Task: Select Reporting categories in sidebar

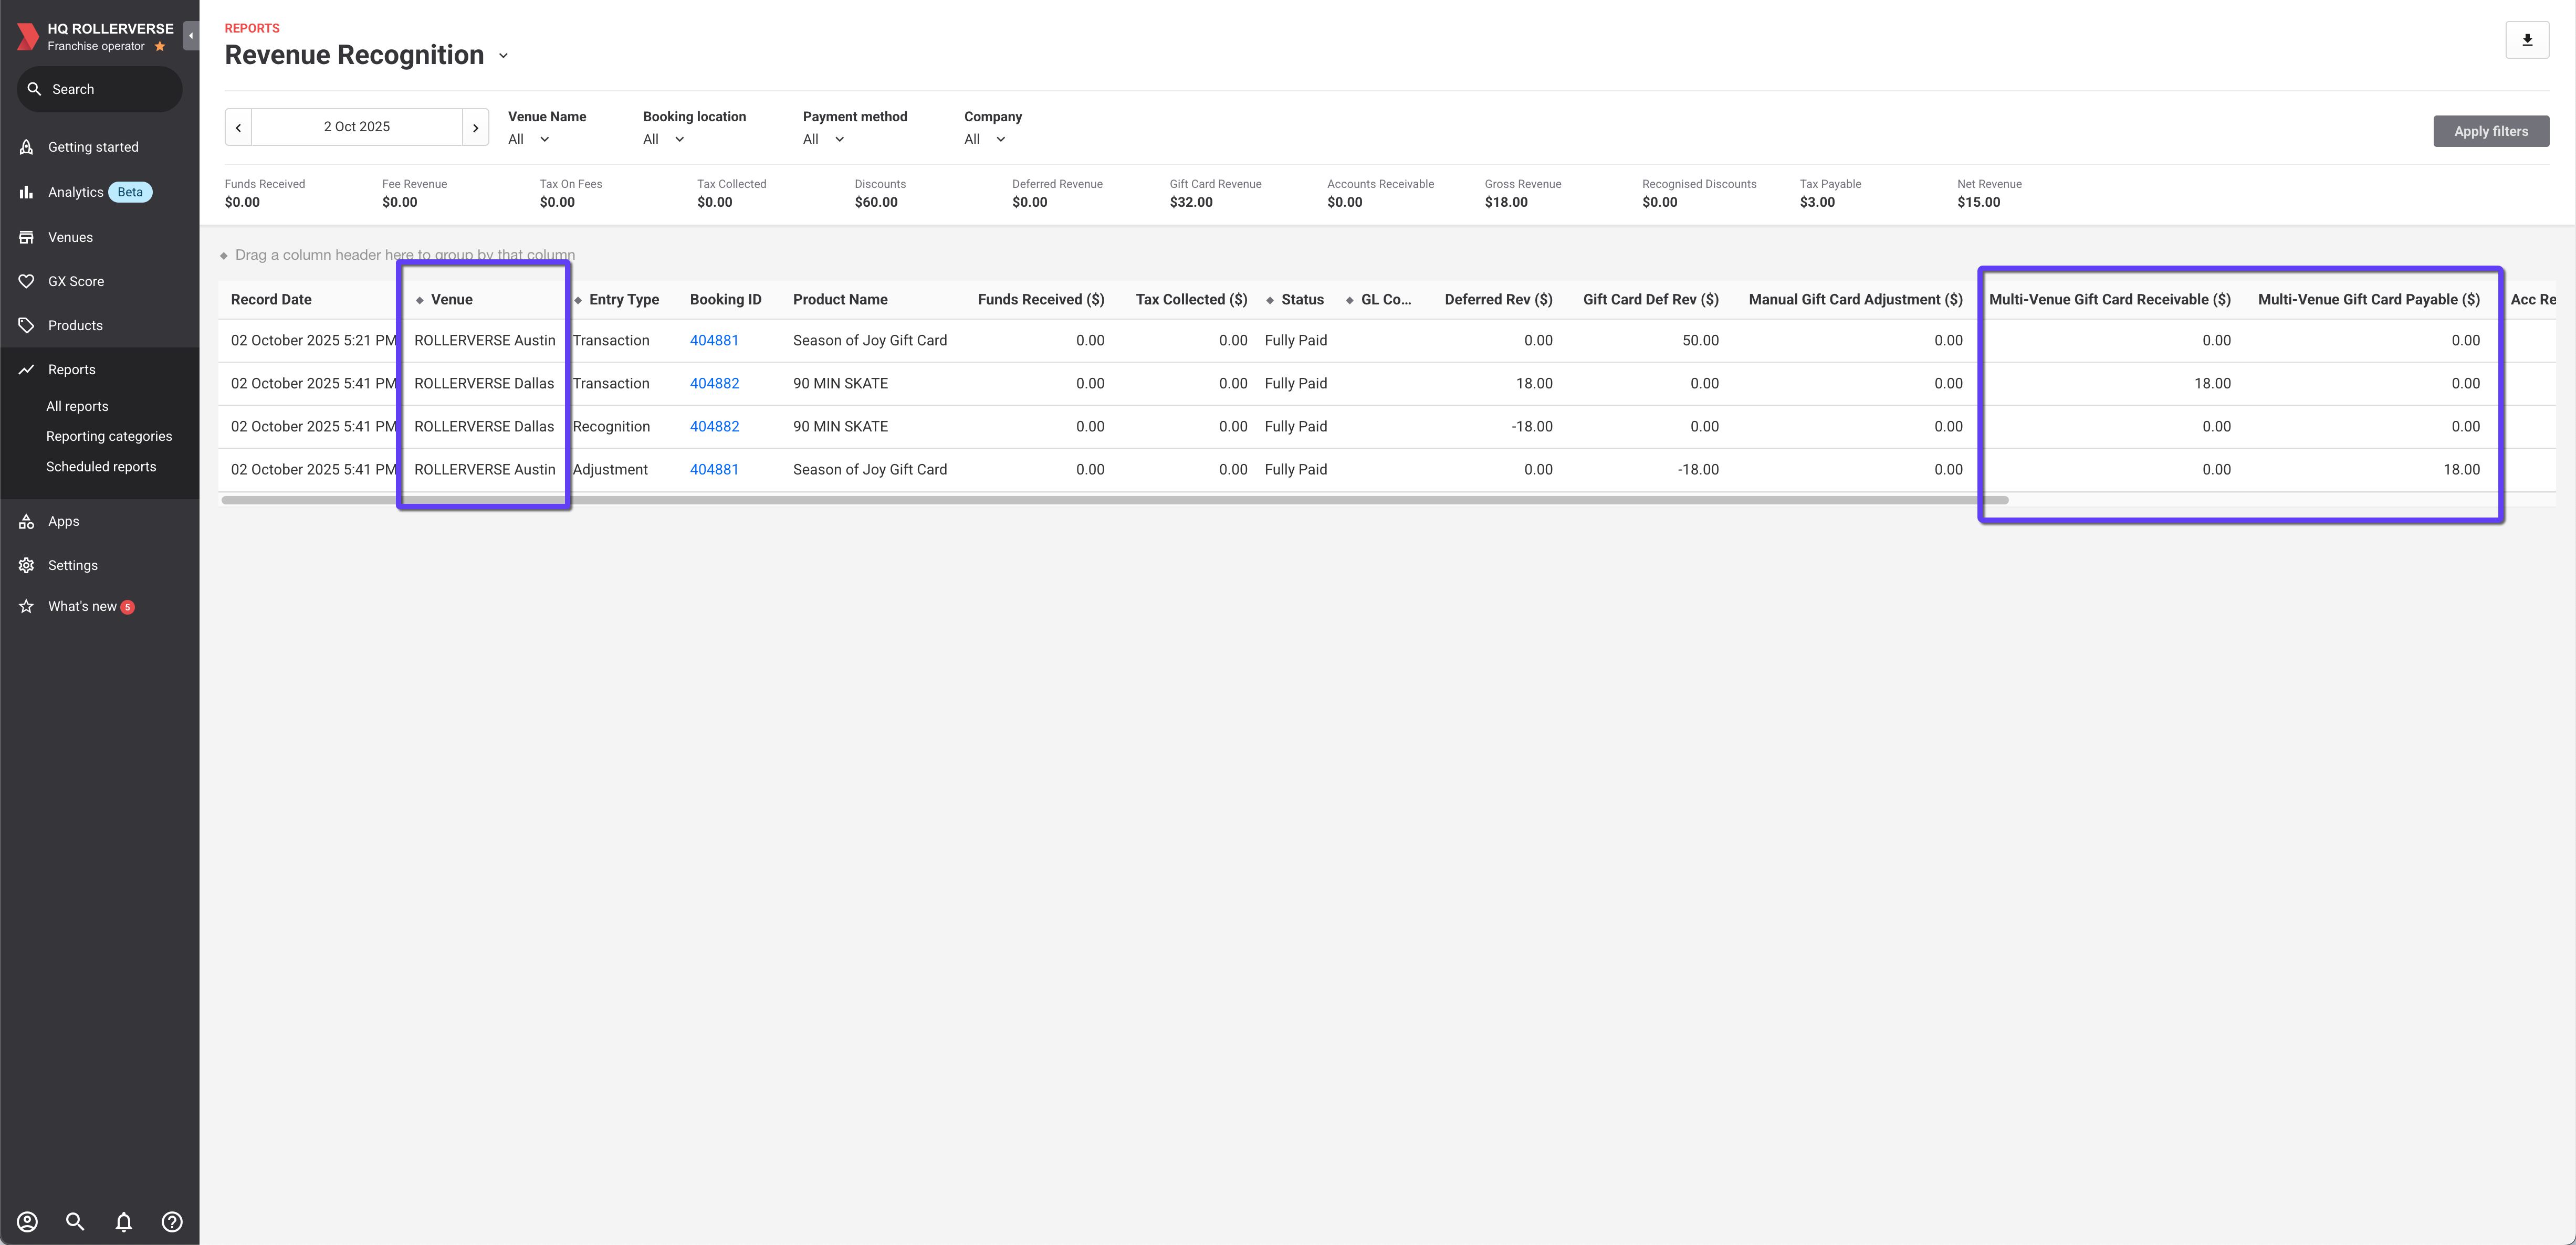Action: click(x=109, y=436)
